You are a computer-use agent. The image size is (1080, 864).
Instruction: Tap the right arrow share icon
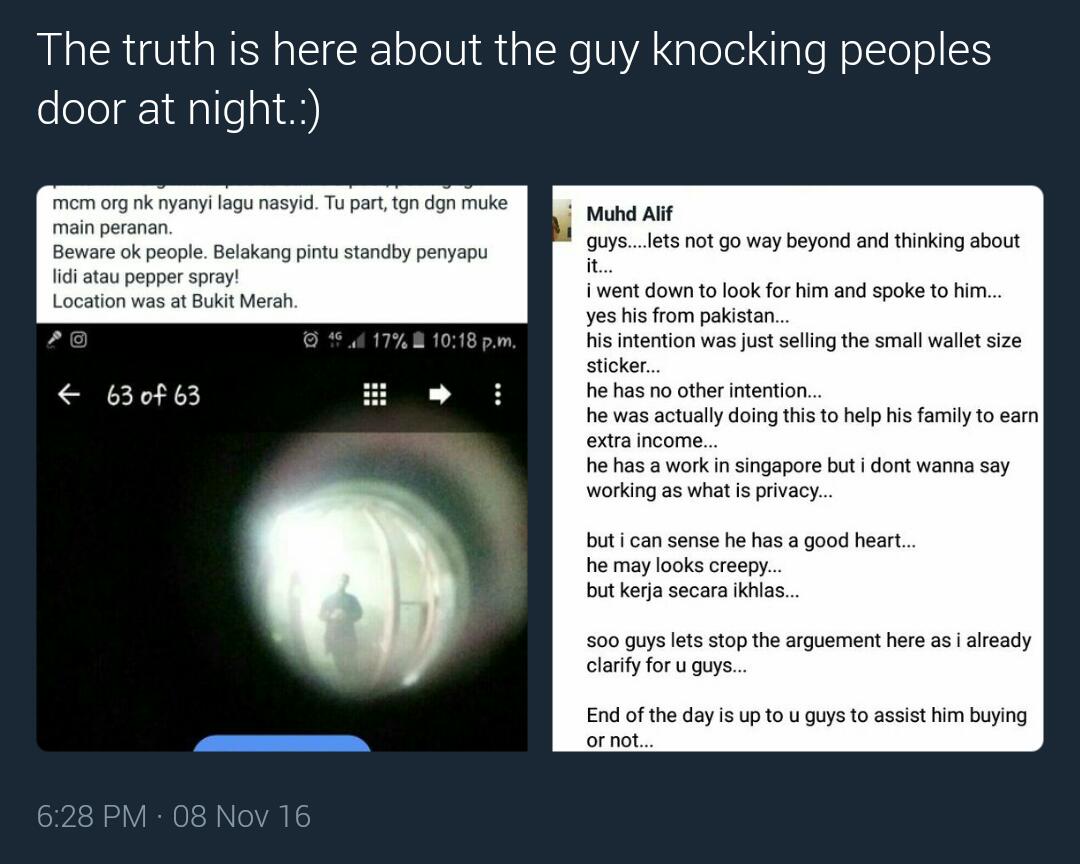pos(439,394)
